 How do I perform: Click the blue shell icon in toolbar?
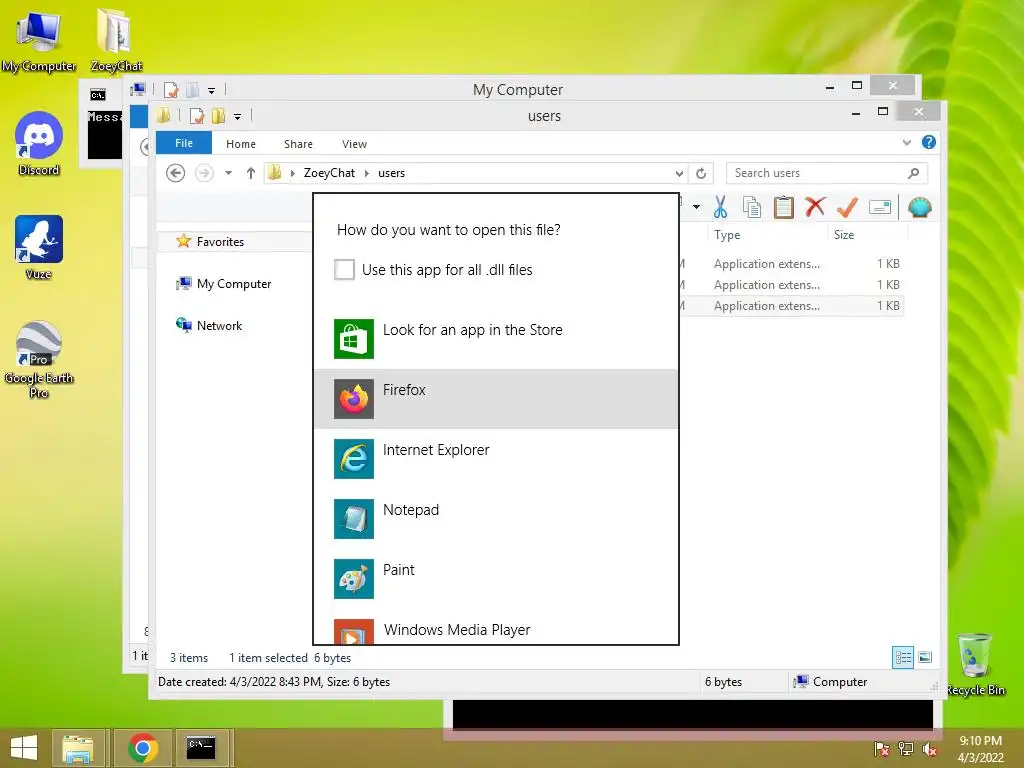point(920,207)
